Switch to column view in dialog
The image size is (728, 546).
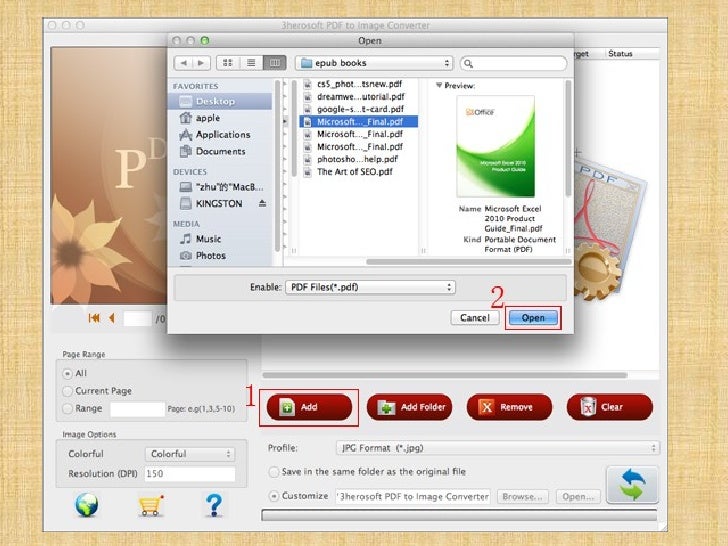point(274,63)
